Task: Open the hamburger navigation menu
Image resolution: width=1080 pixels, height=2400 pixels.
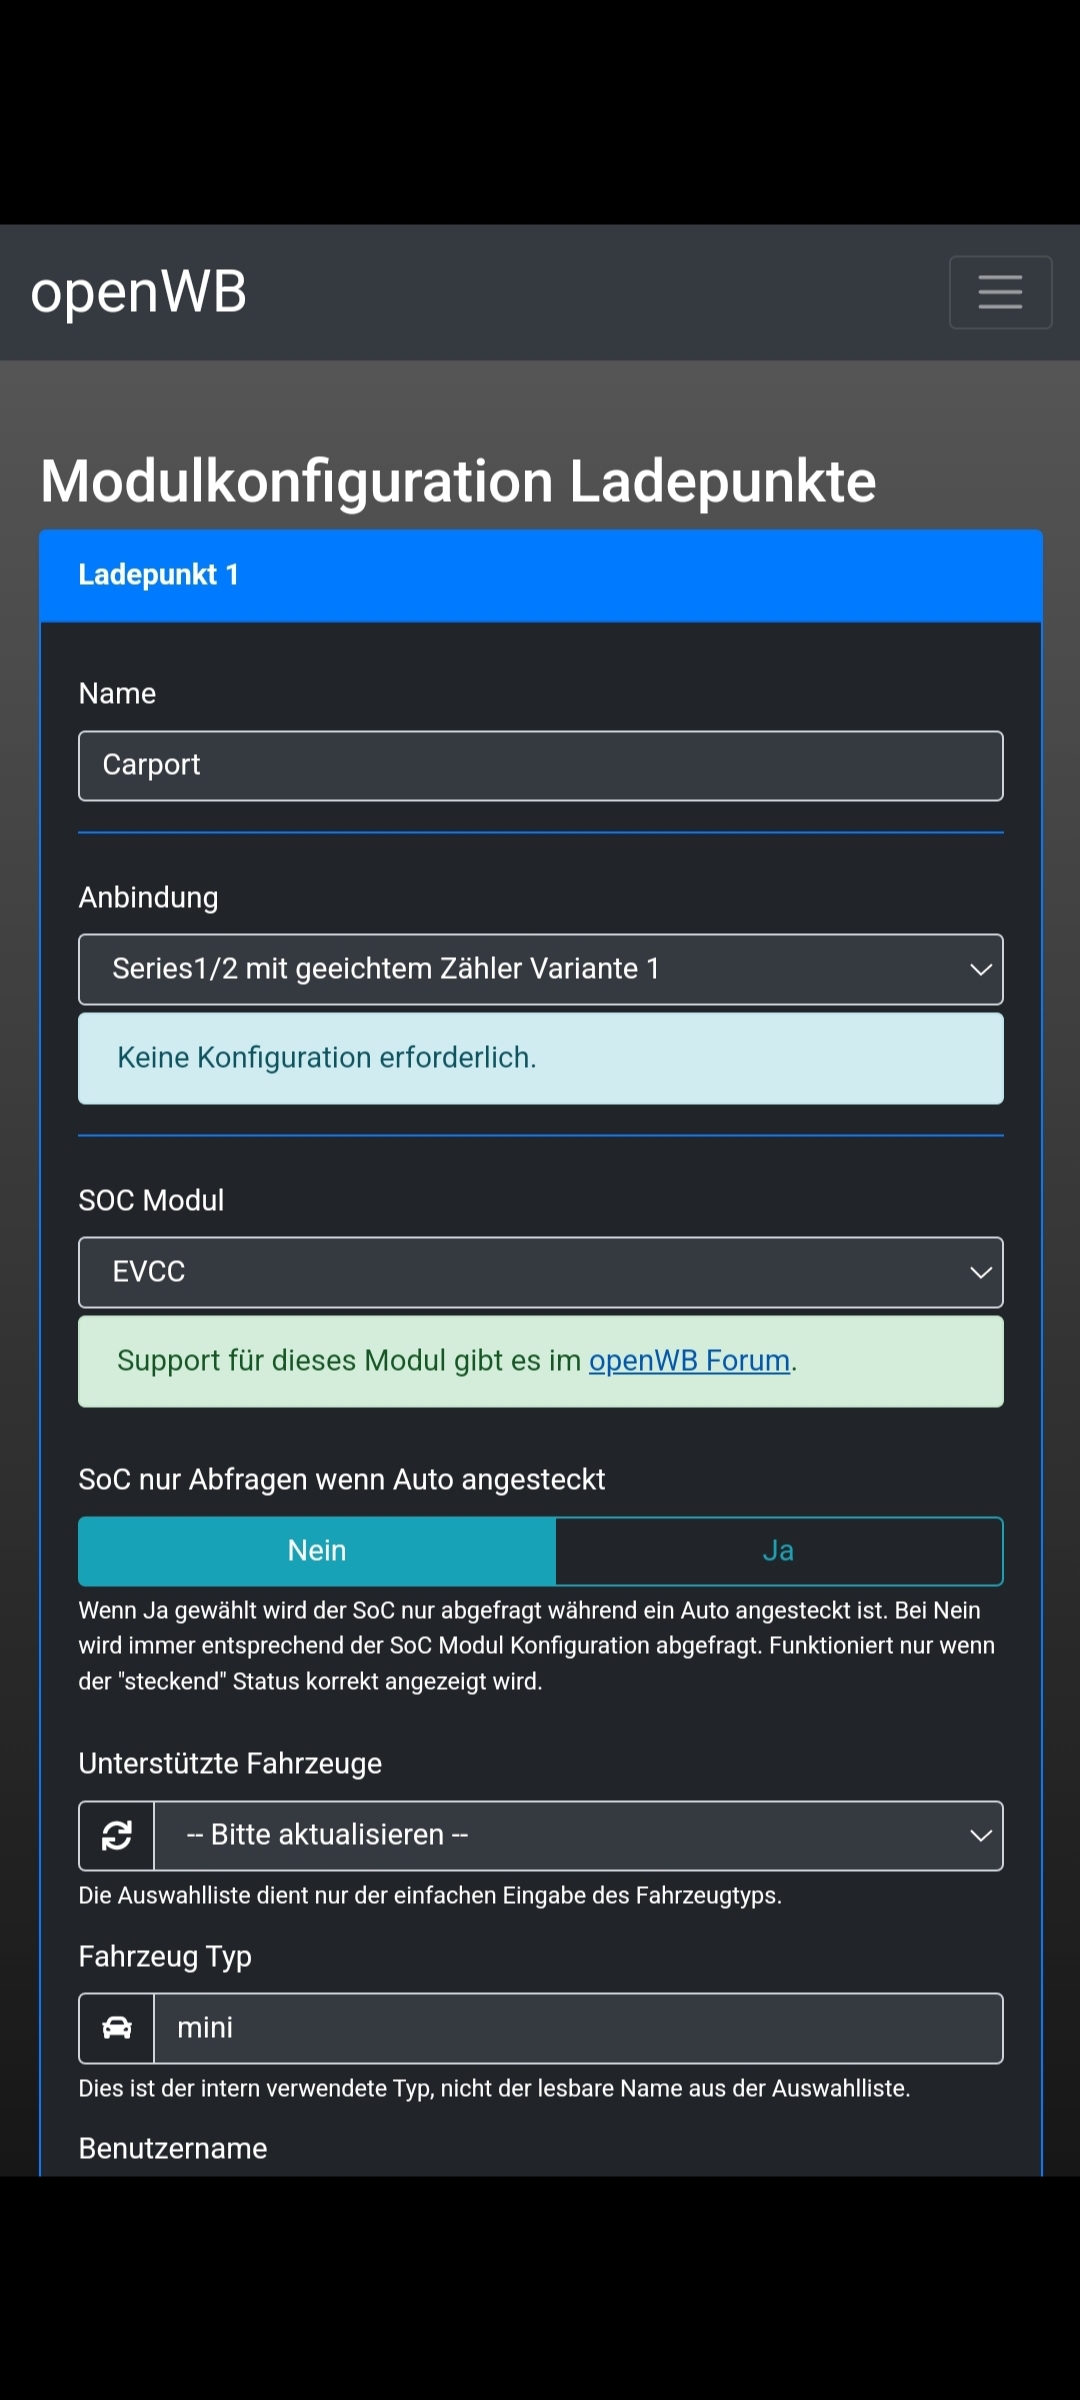Action: [1000, 292]
